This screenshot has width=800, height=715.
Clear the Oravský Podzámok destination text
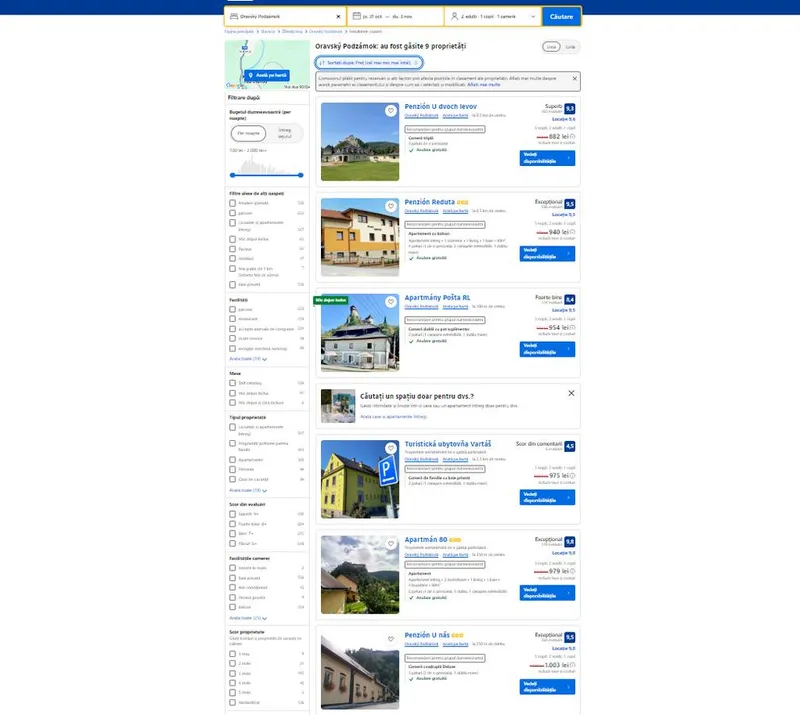(337, 17)
